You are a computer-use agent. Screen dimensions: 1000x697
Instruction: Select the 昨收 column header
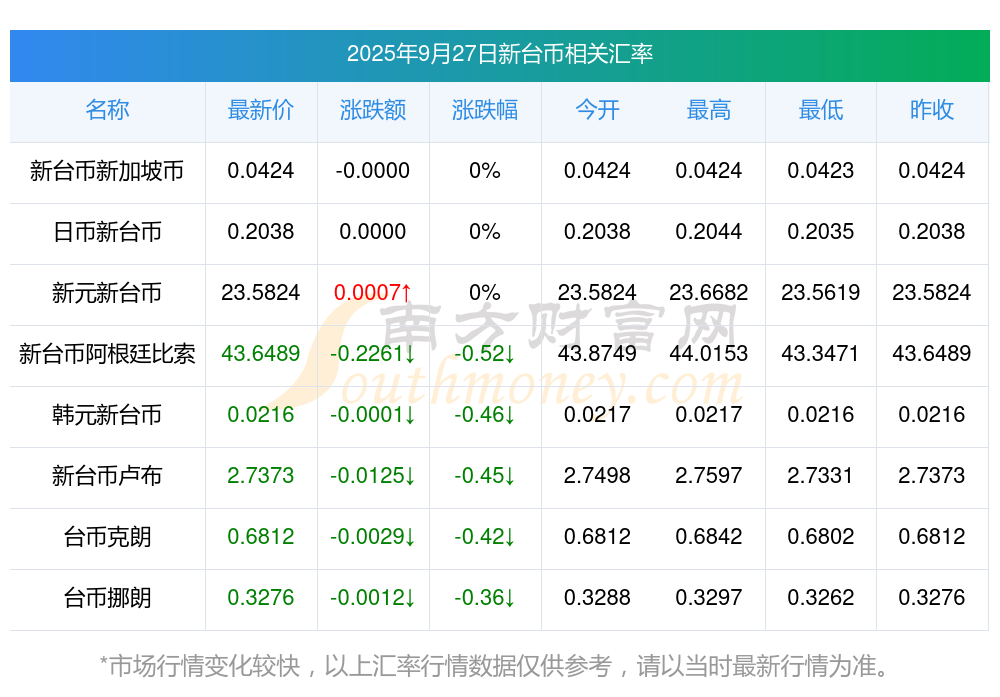(x=932, y=110)
